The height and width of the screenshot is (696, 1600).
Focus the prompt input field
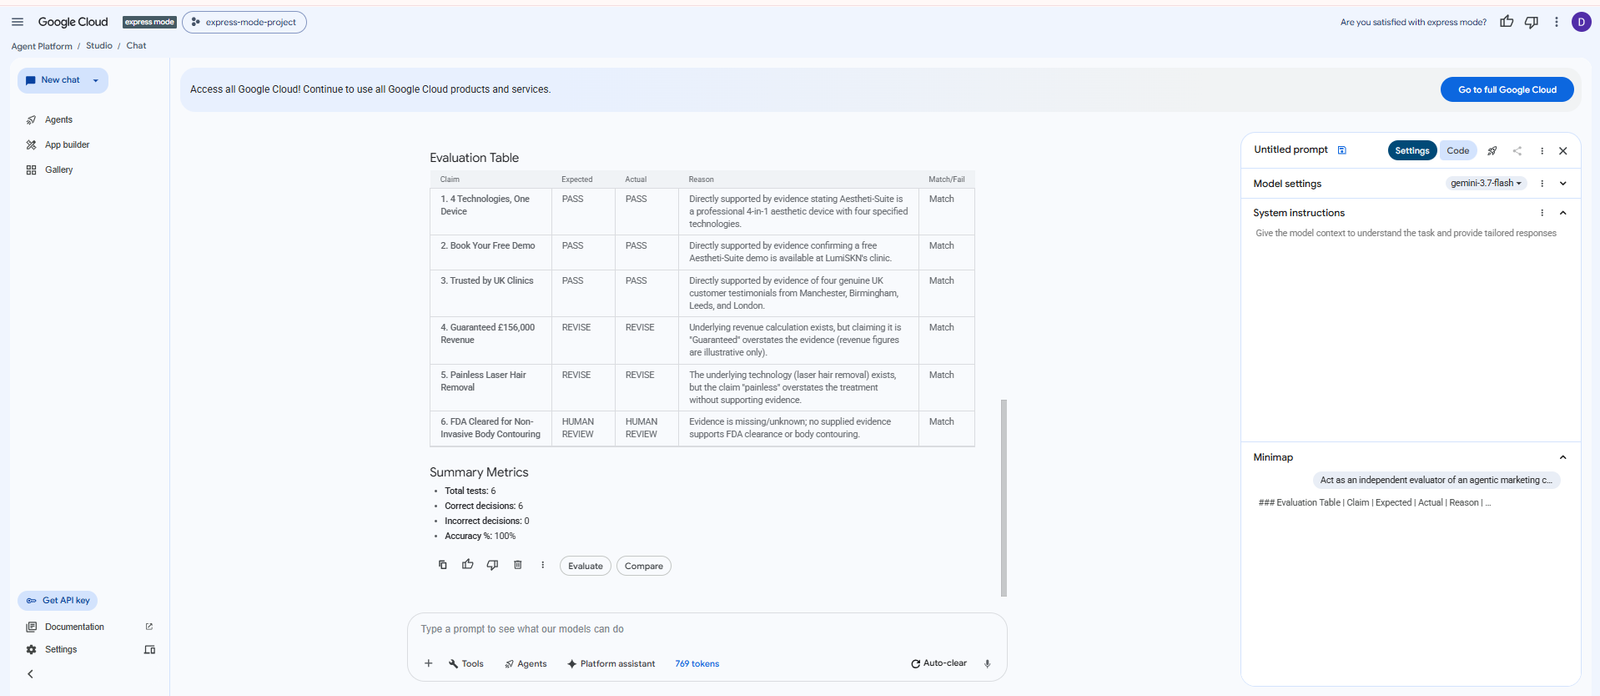tap(707, 629)
